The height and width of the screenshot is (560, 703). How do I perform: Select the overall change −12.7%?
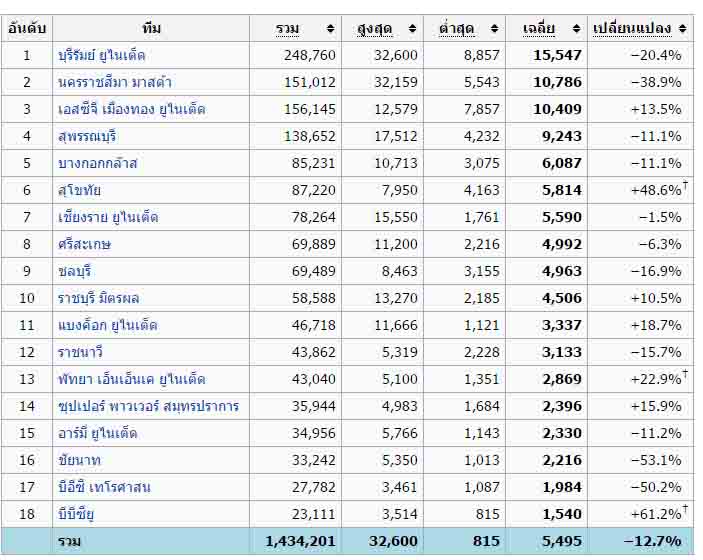tap(653, 541)
